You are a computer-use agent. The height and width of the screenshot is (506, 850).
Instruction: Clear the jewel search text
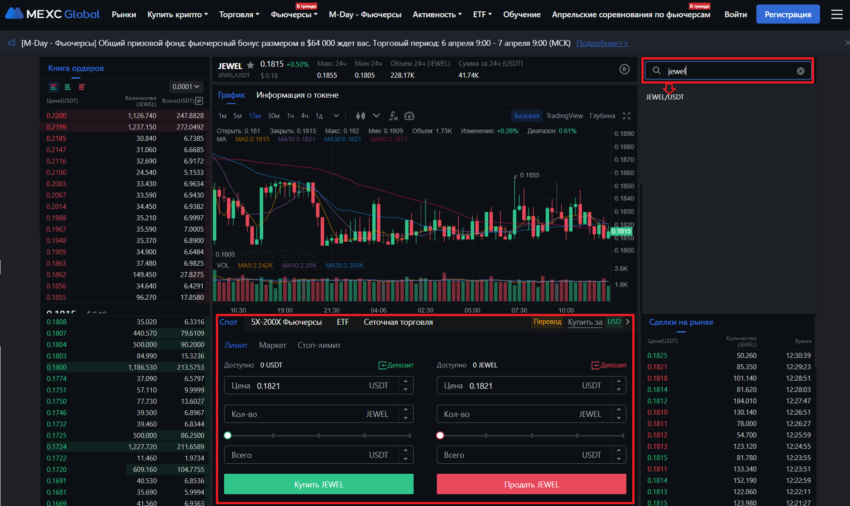(x=801, y=71)
